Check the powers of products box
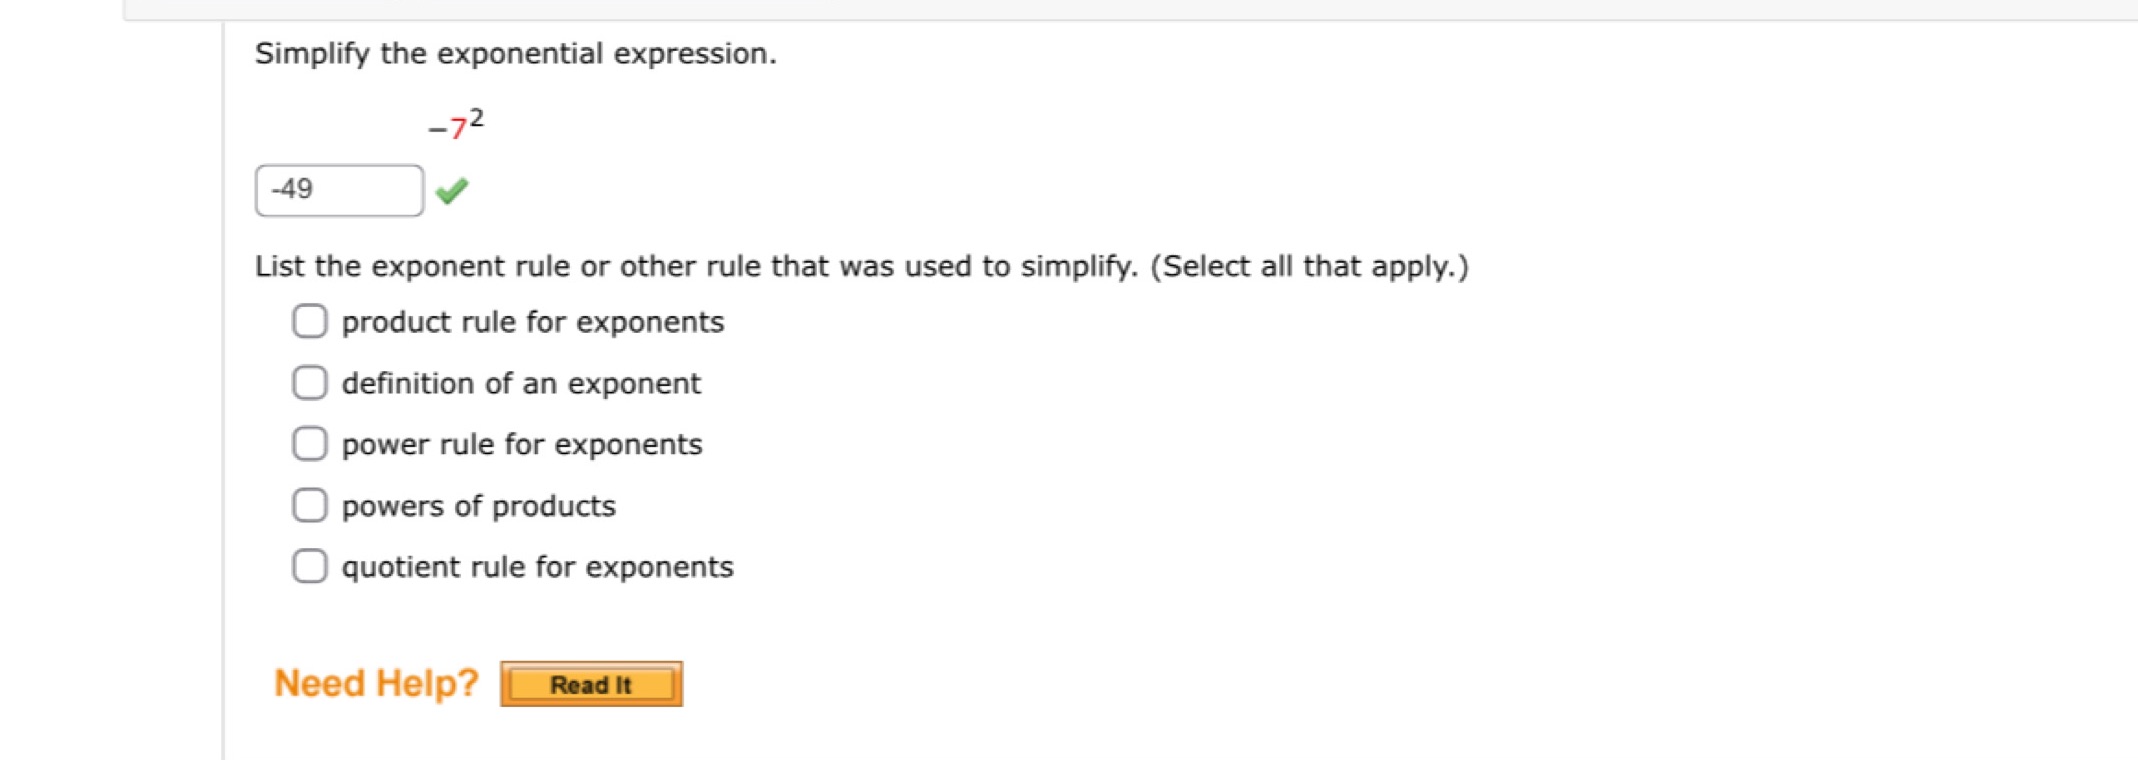 tap(310, 505)
